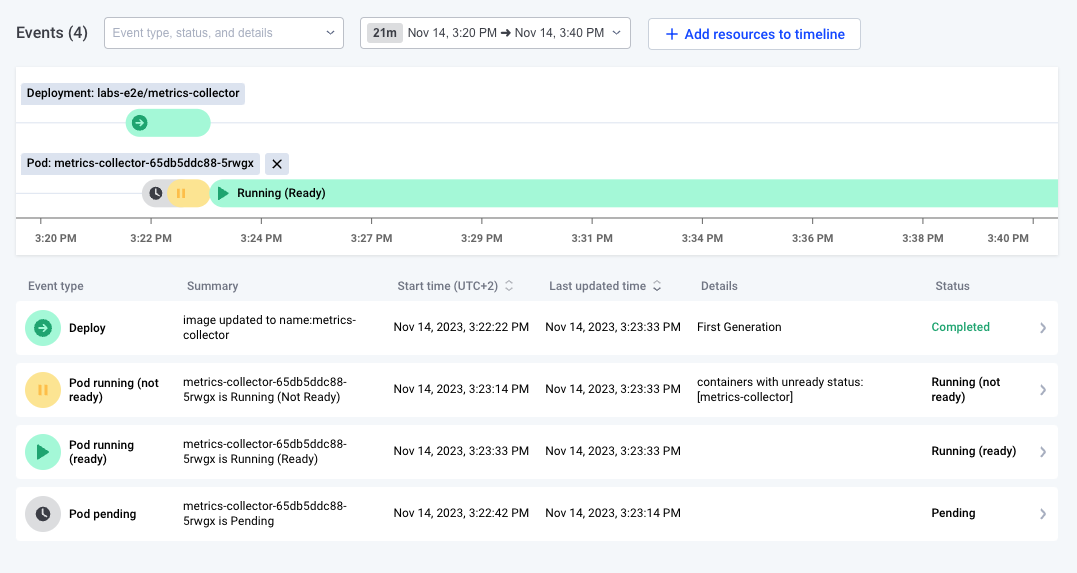Screen dimensions: 1077x573
Task: Click the Pending status cell
Action: (x=953, y=513)
